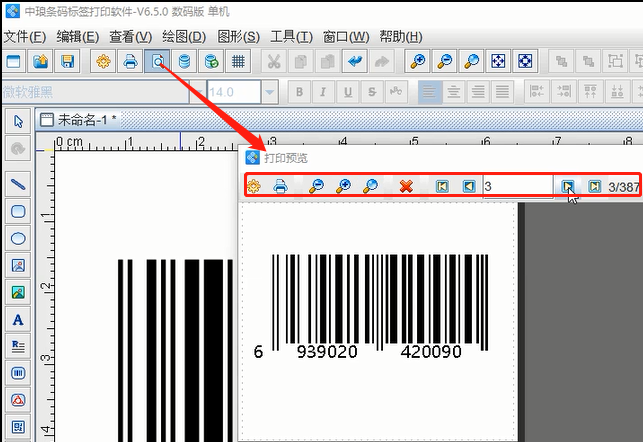Click the actual-size icon beside fit-to-window

point(525,62)
